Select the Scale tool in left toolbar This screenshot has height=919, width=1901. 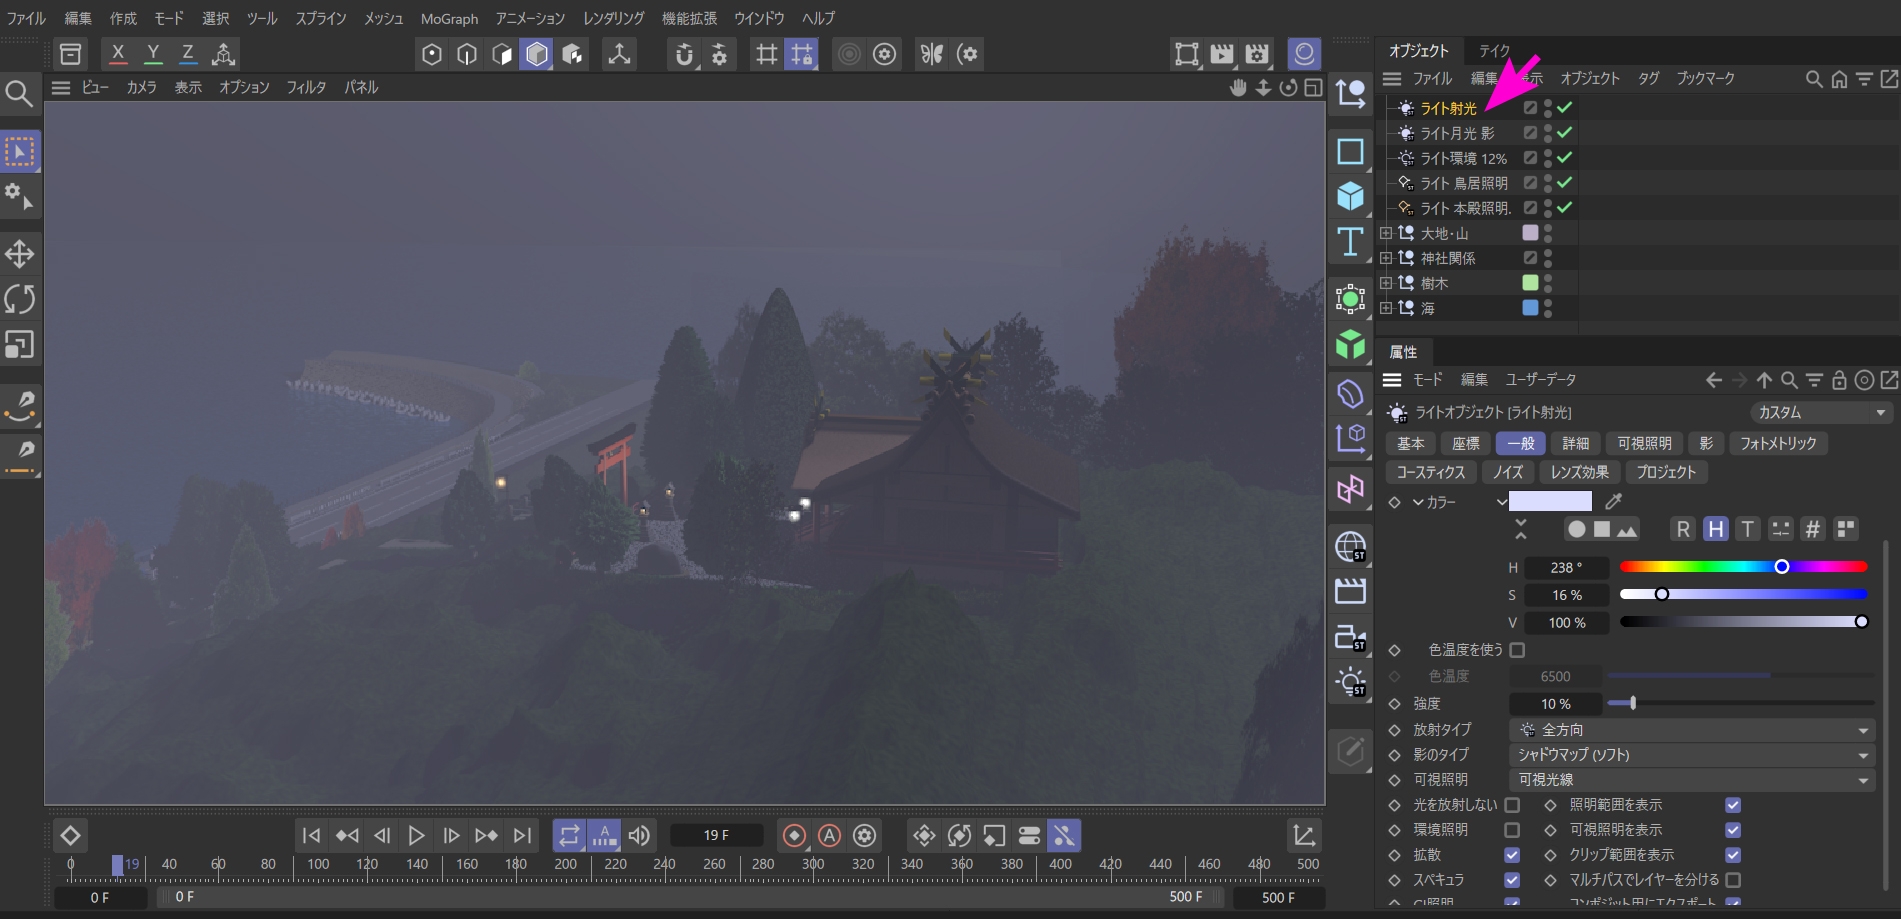(20, 345)
